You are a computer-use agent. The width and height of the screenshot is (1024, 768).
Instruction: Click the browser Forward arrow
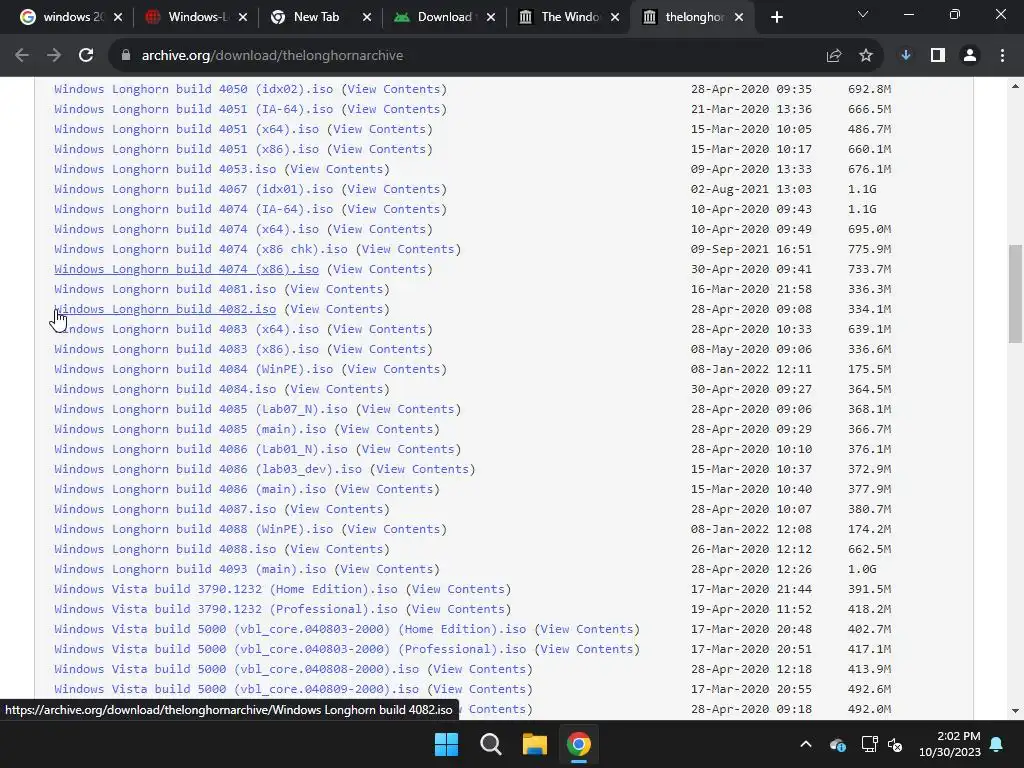[54, 56]
